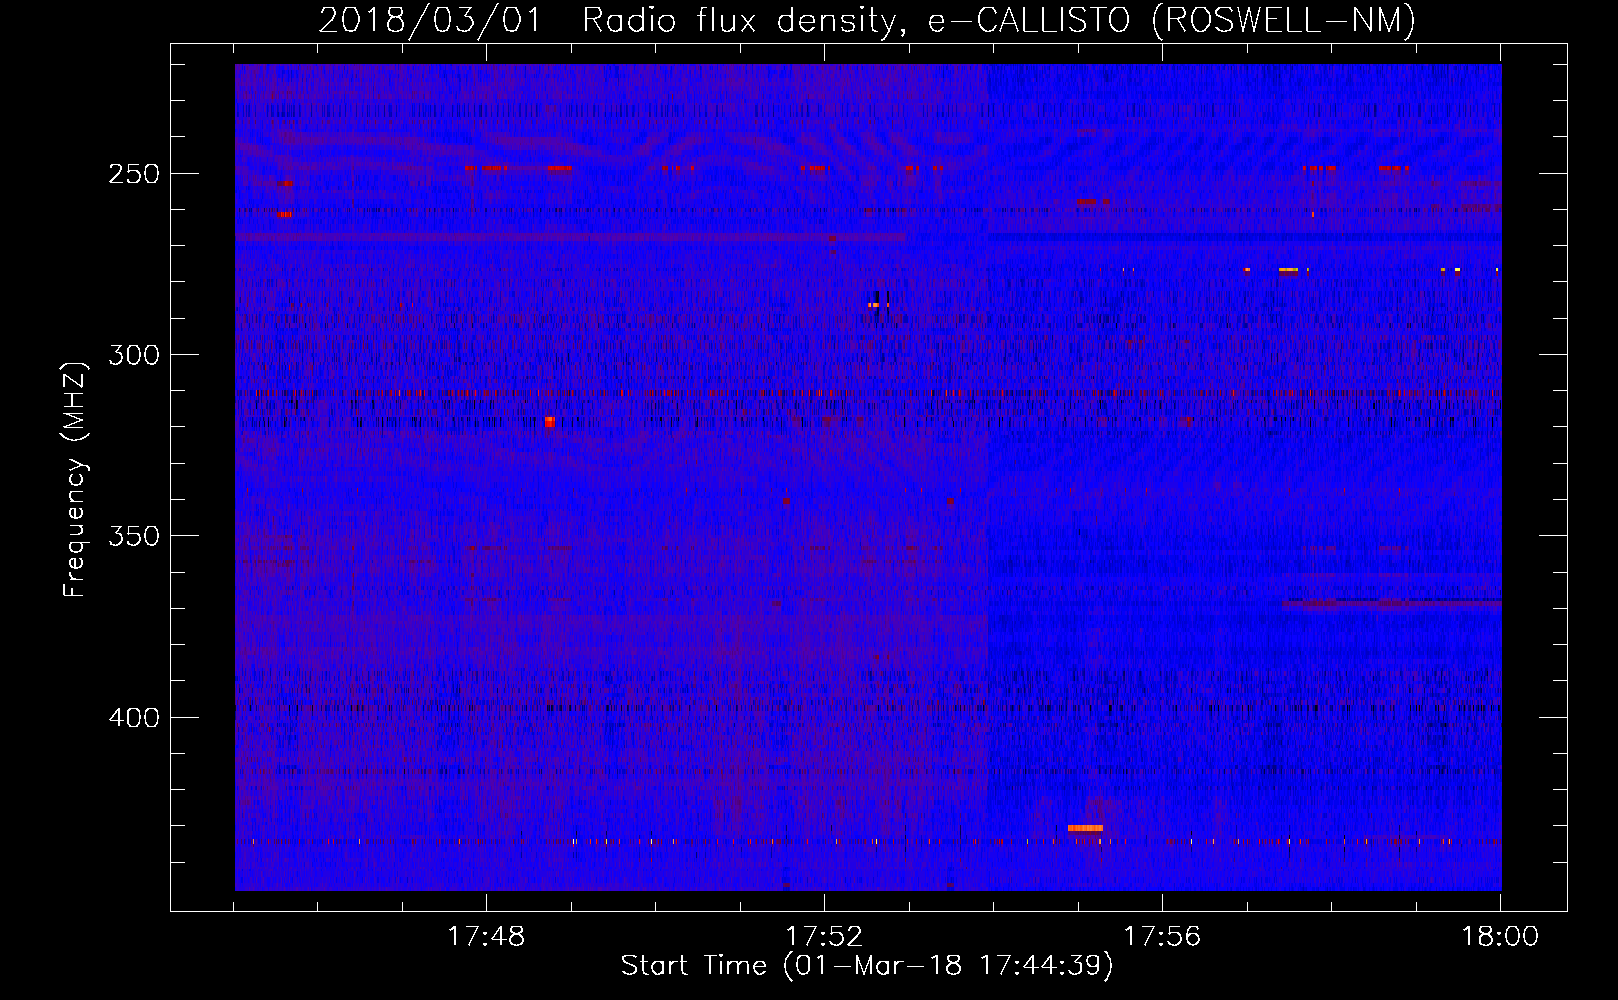Click the 400 frequency tick label
Image resolution: width=1618 pixels, height=1000 pixels.
coord(134,718)
